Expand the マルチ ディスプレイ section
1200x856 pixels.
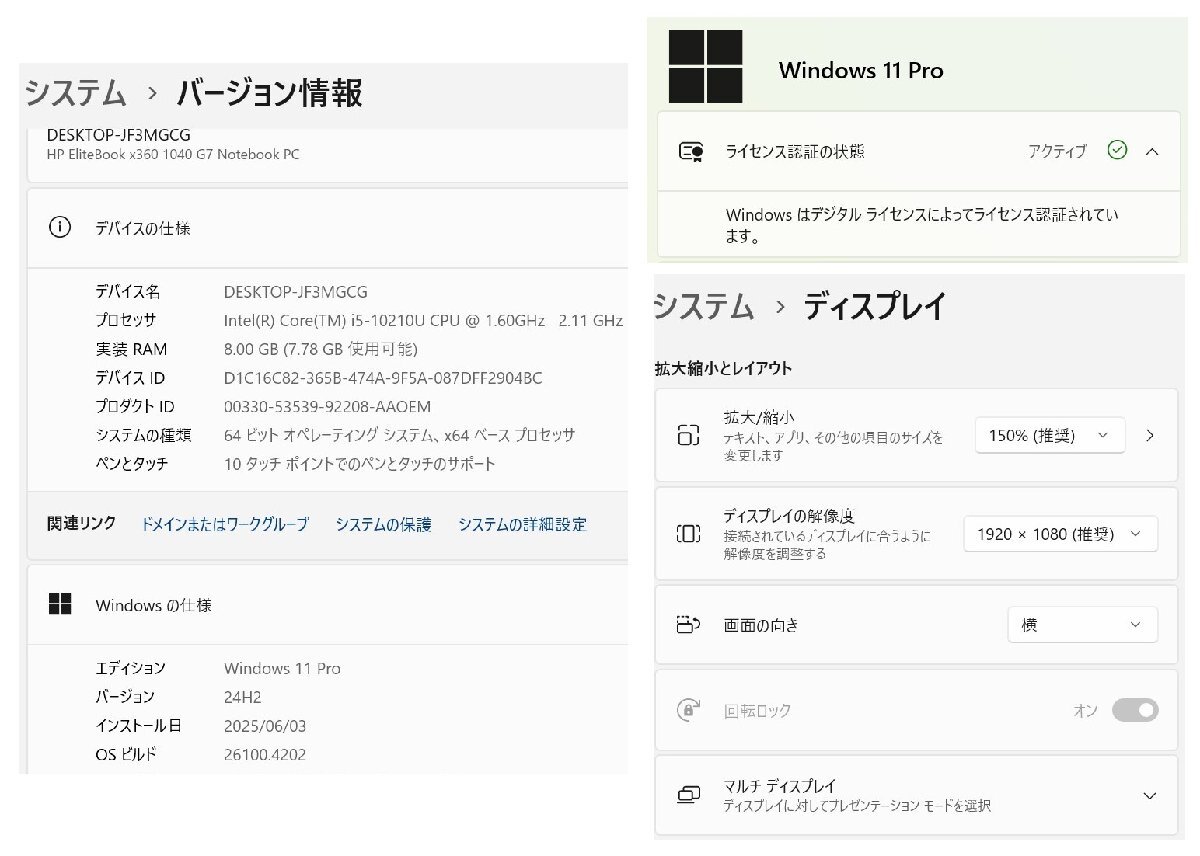[x=1150, y=796]
